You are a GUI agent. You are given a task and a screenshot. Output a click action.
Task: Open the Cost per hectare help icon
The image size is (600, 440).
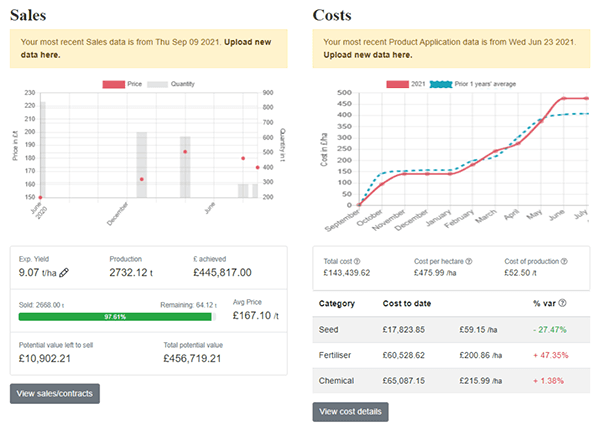[x=469, y=261]
